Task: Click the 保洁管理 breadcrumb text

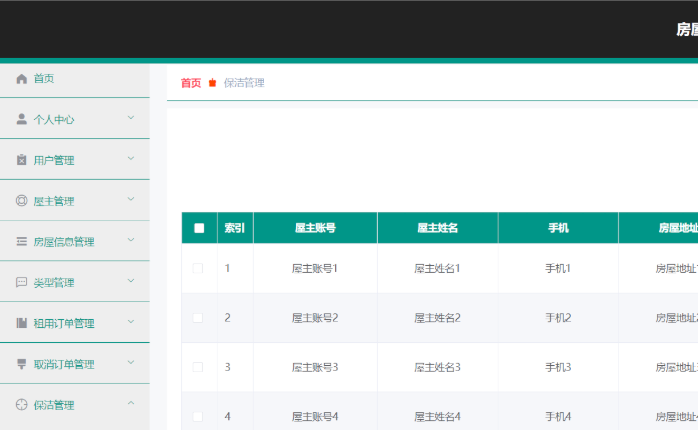Action: (244, 83)
